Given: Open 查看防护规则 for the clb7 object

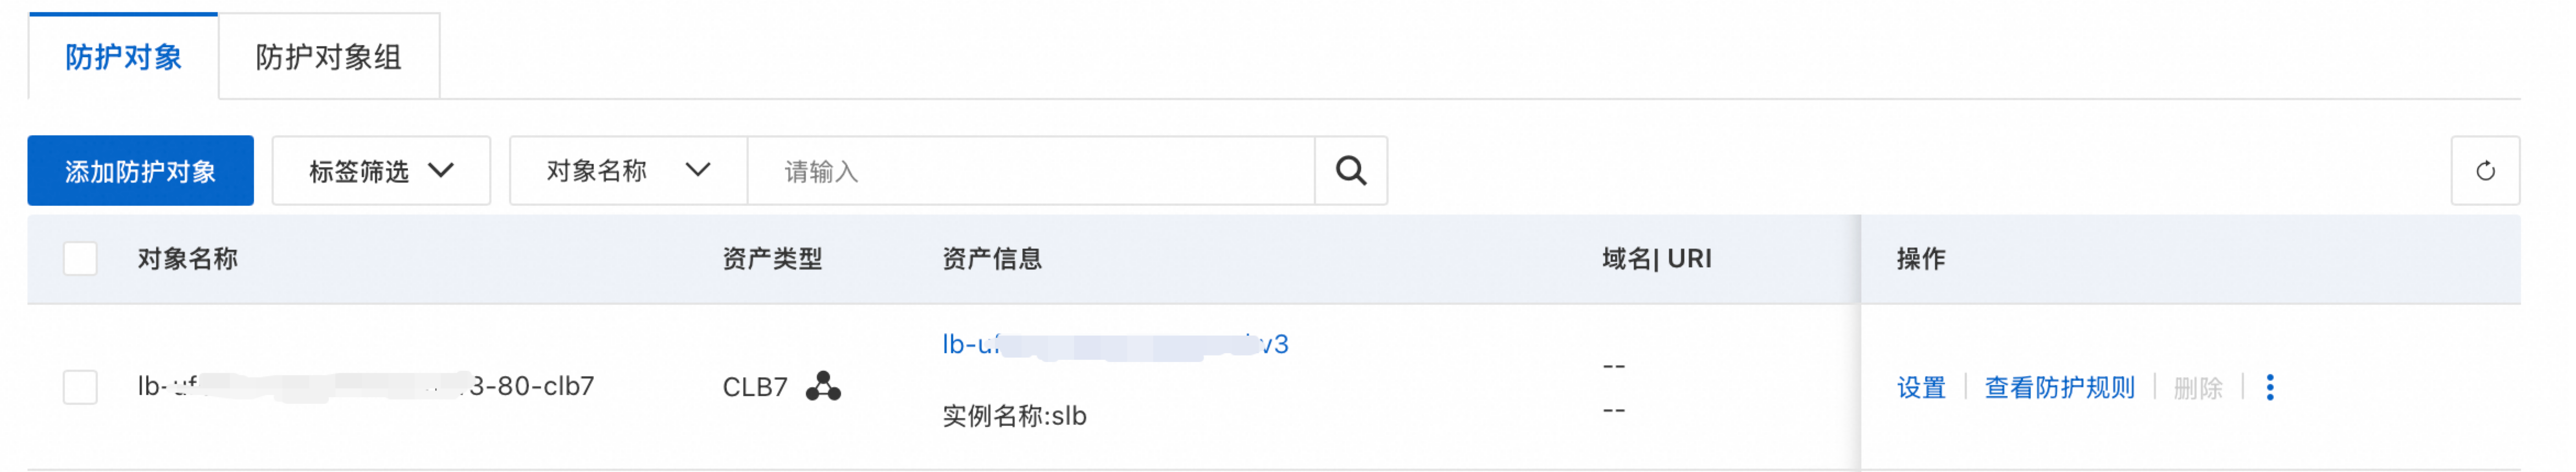Looking at the screenshot, I should tap(2059, 387).
